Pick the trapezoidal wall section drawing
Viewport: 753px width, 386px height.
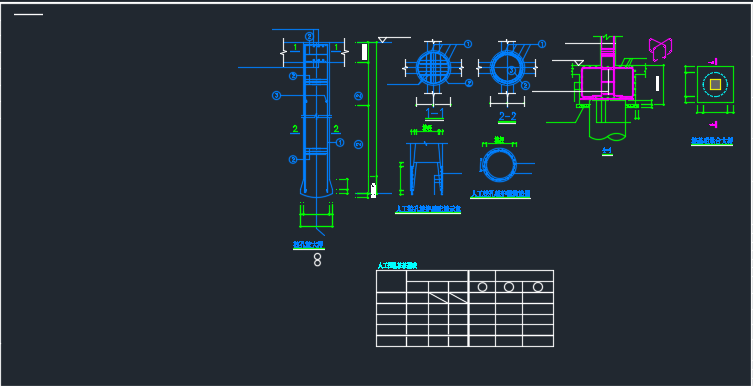click(x=426, y=169)
